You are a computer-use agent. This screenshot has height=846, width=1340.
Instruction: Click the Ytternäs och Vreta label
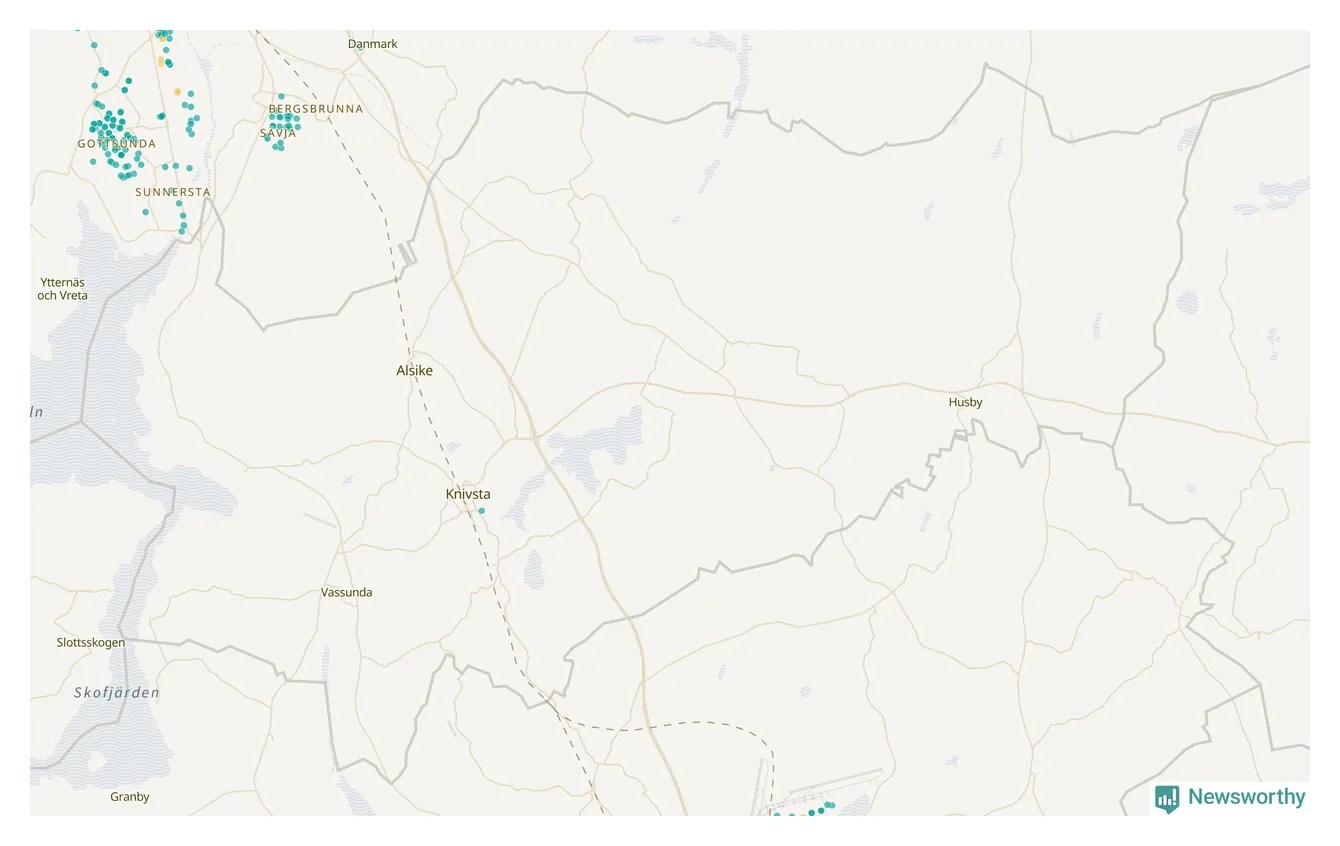(62, 289)
